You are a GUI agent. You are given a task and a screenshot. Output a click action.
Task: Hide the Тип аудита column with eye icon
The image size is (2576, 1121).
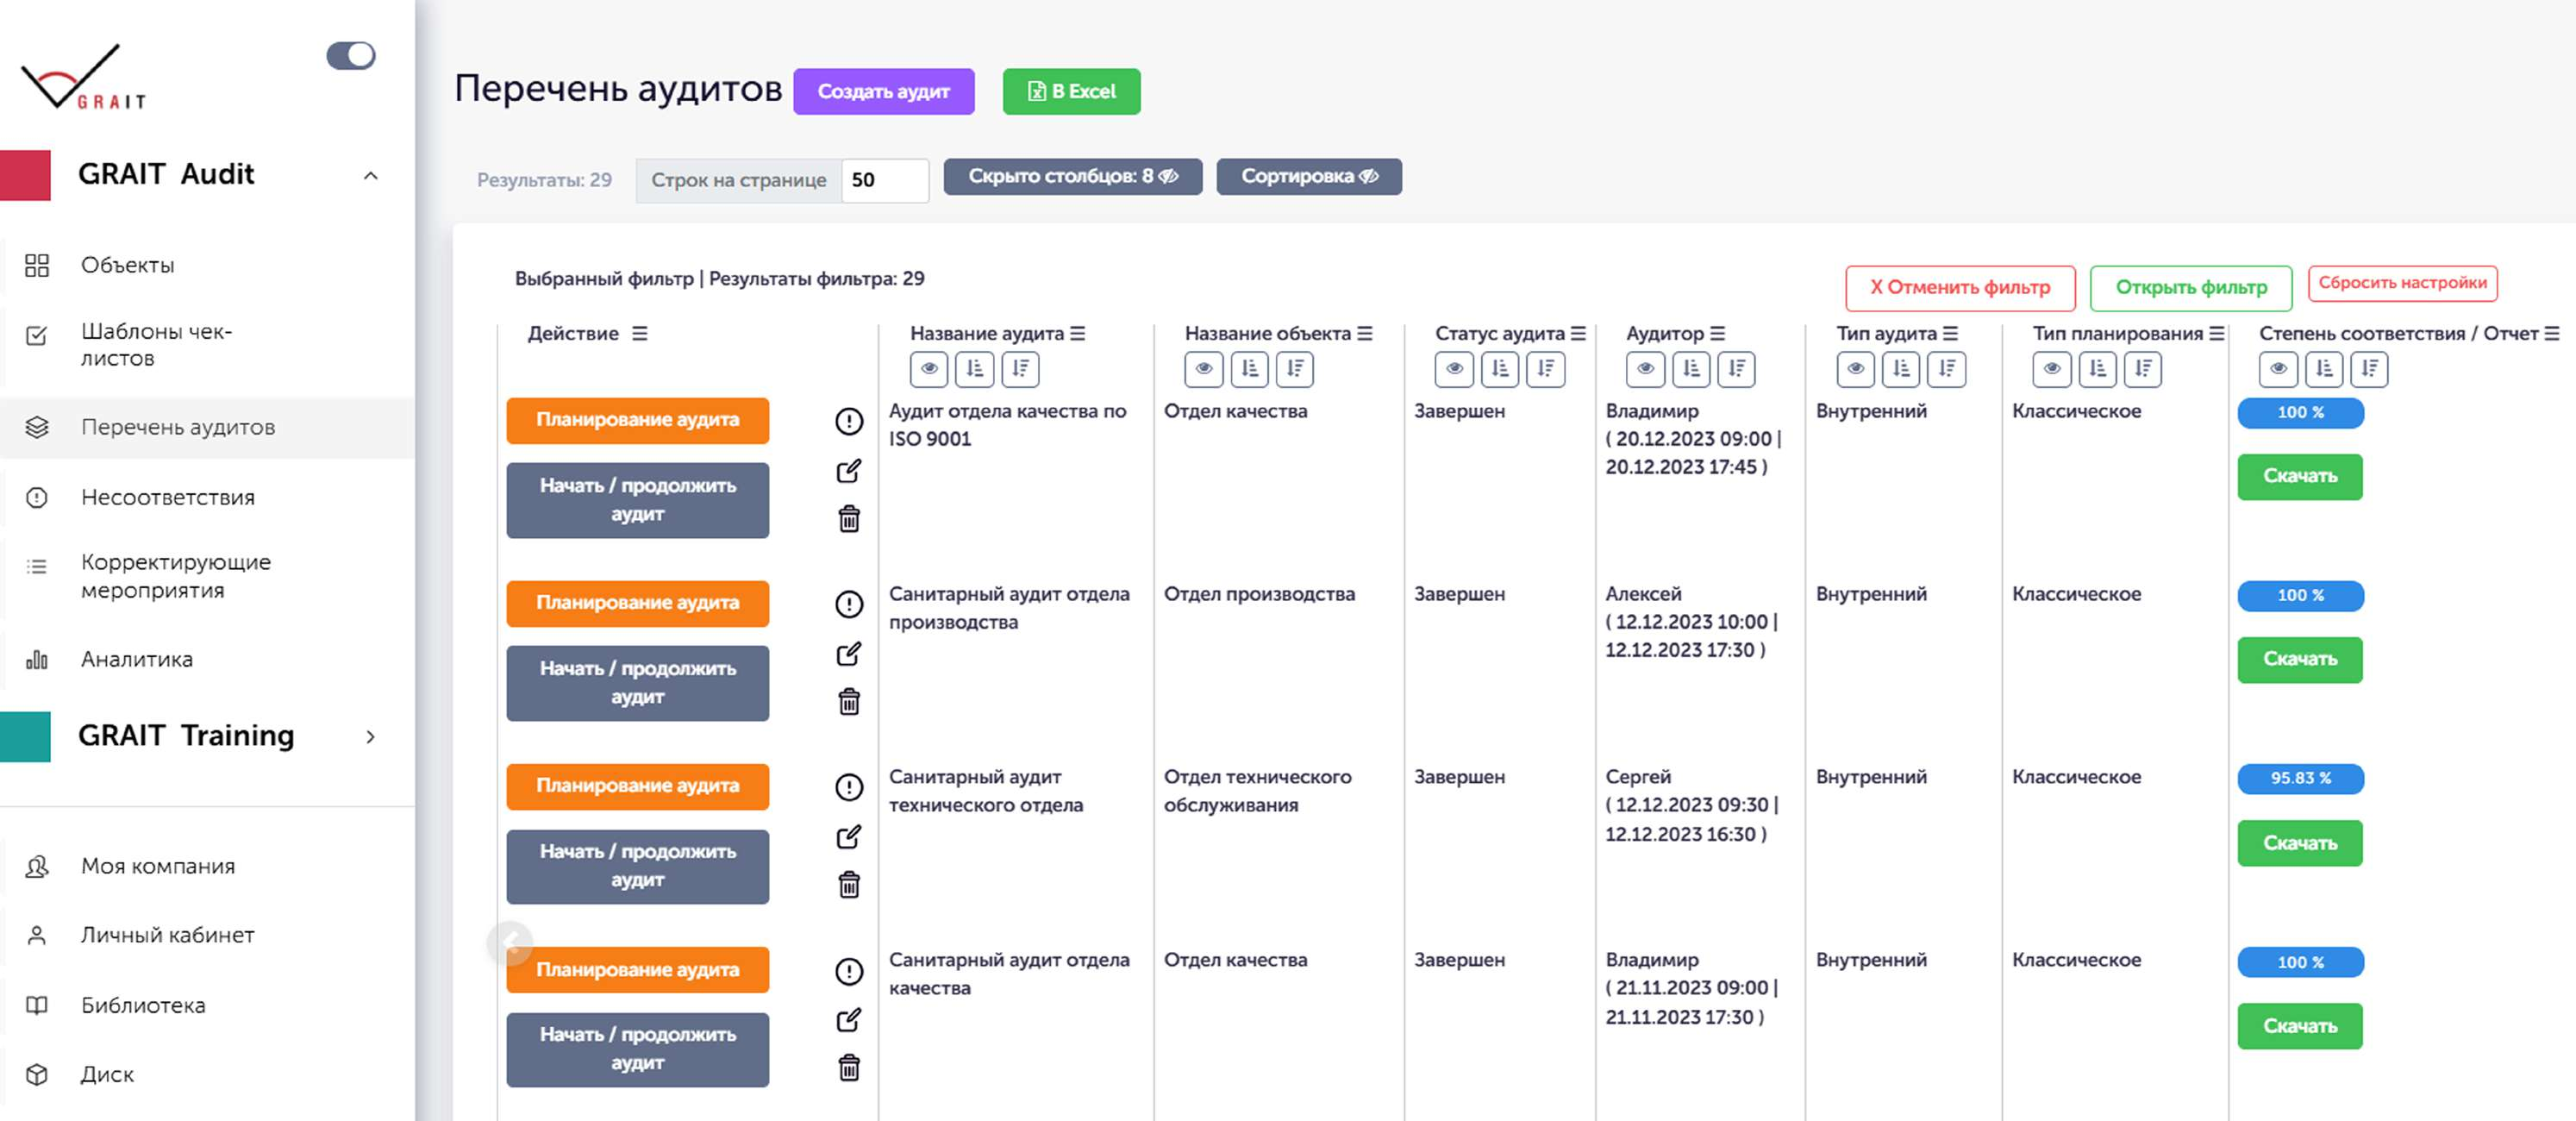(x=1855, y=369)
